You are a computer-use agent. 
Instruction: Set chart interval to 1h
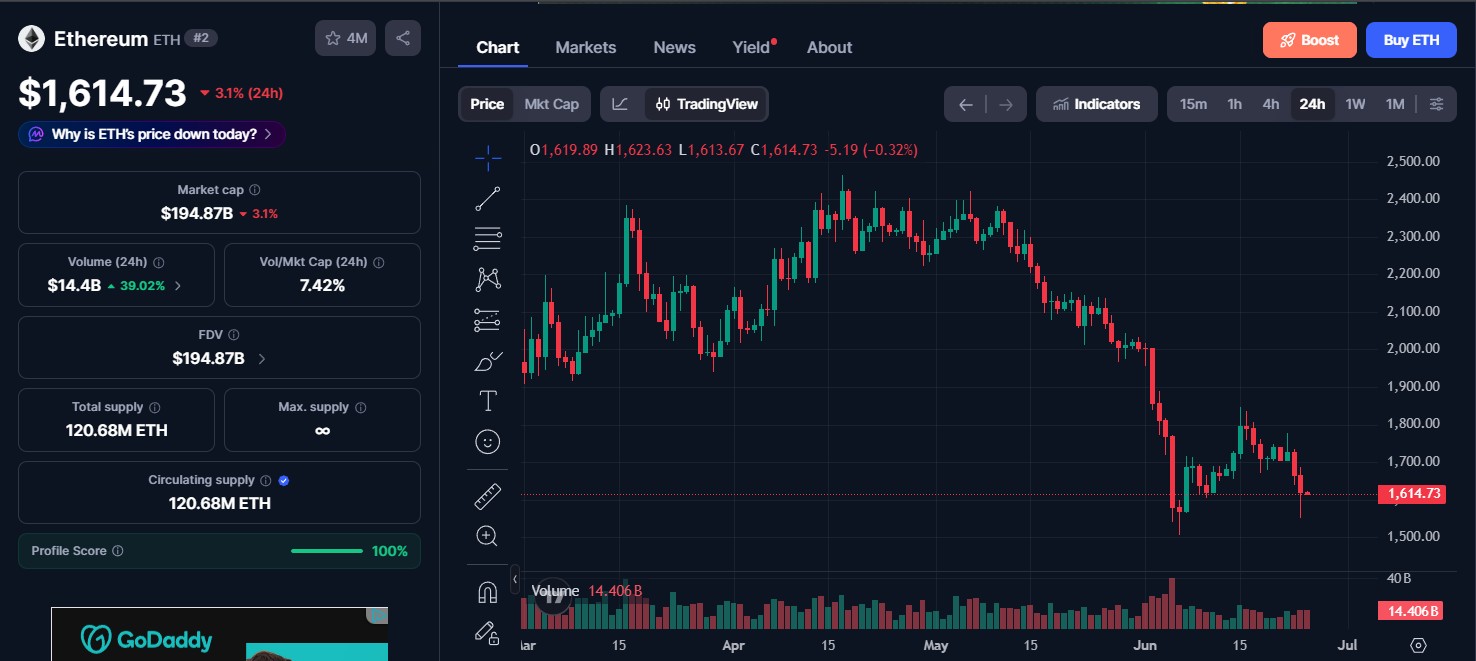tap(1235, 104)
